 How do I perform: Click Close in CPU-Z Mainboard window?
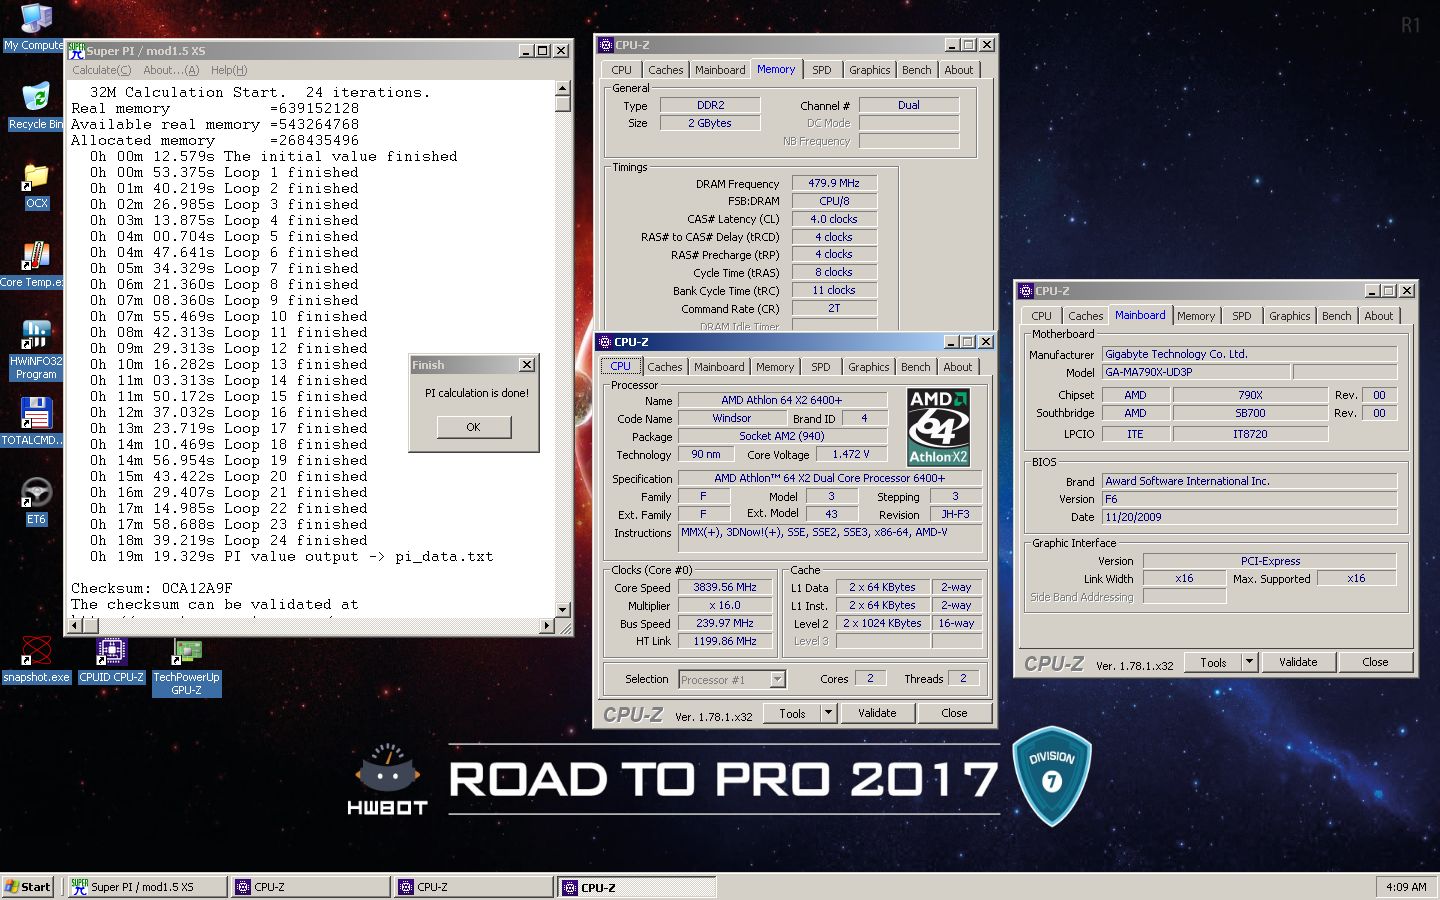click(1375, 662)
